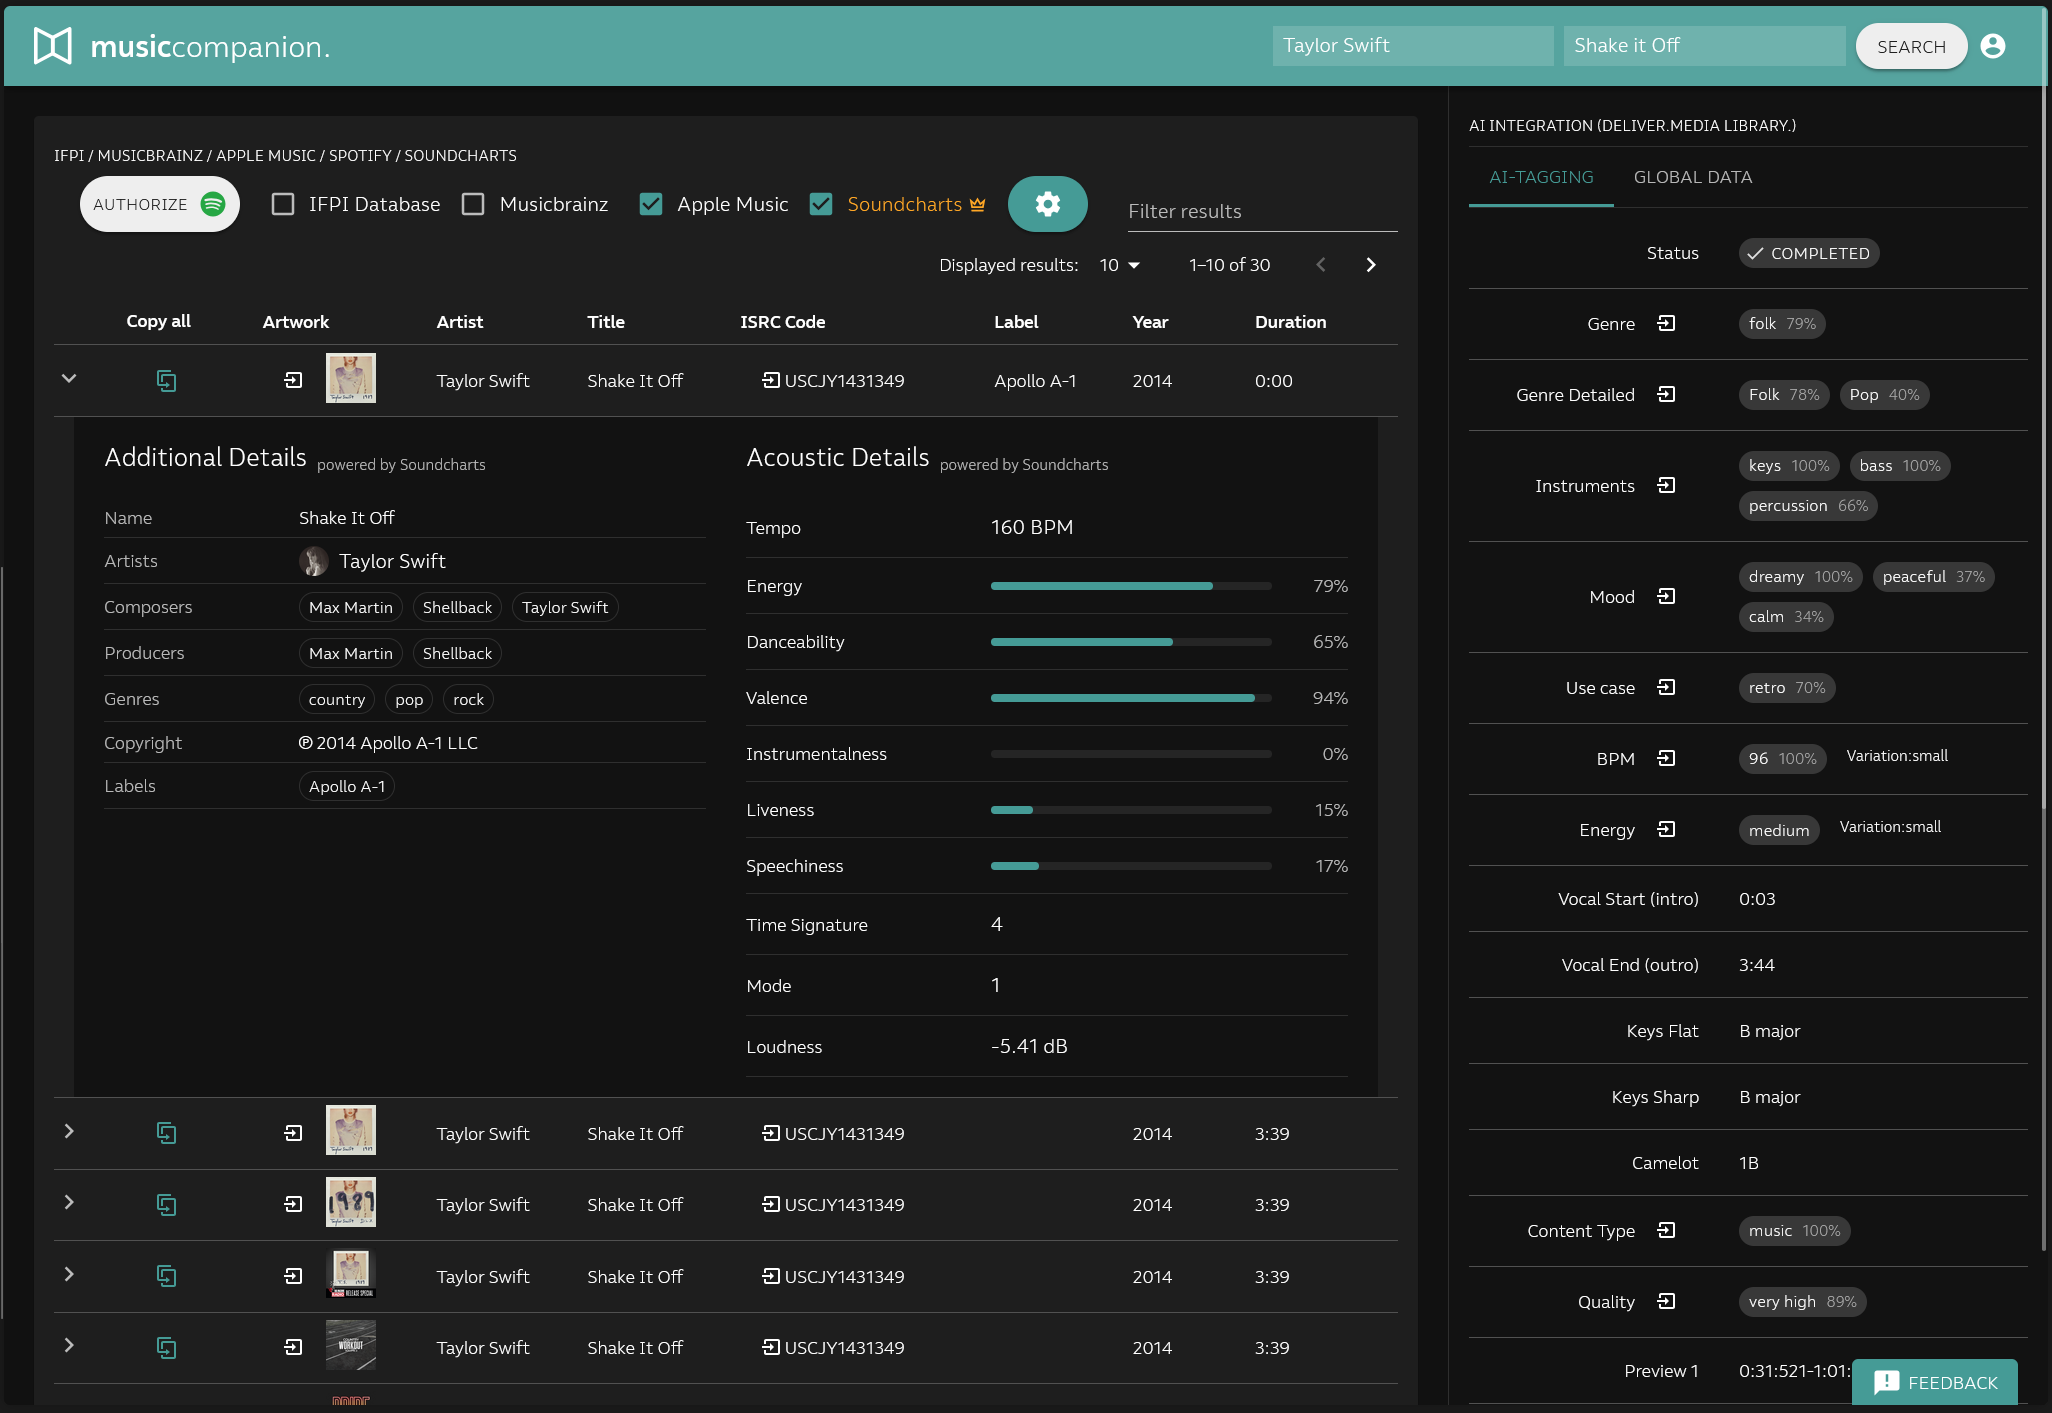Collapse the first expanded result row
Screen dimensions: 2052x1413
(69, 378)
